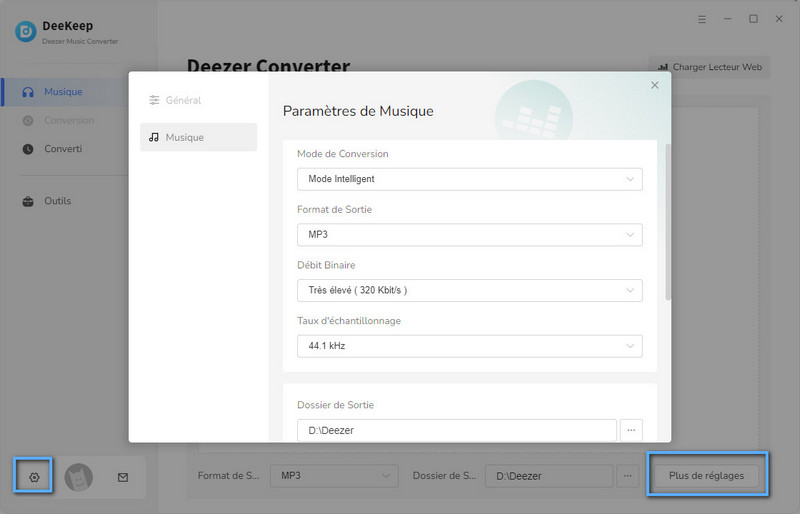This screenshot has height=514, width=800.
Task: Click the DeeKeep logo icon
Action: 26,32
